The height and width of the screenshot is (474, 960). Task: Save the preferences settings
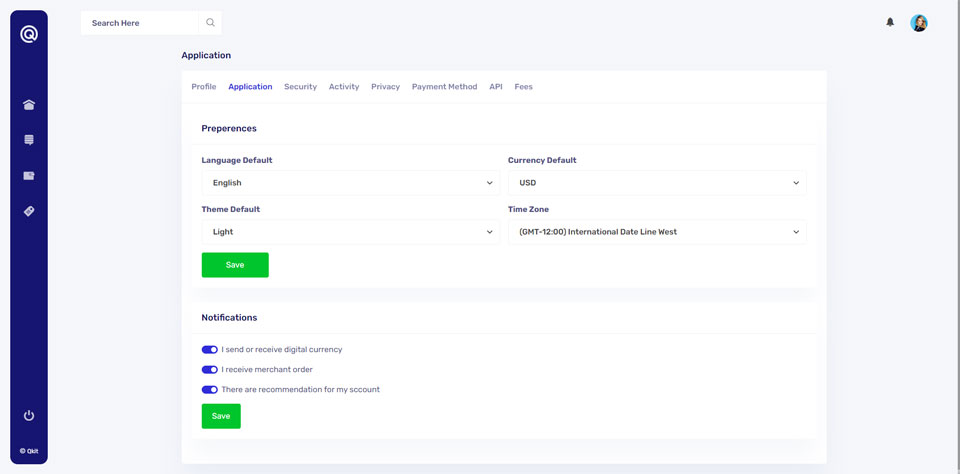(x=235, y=265)
